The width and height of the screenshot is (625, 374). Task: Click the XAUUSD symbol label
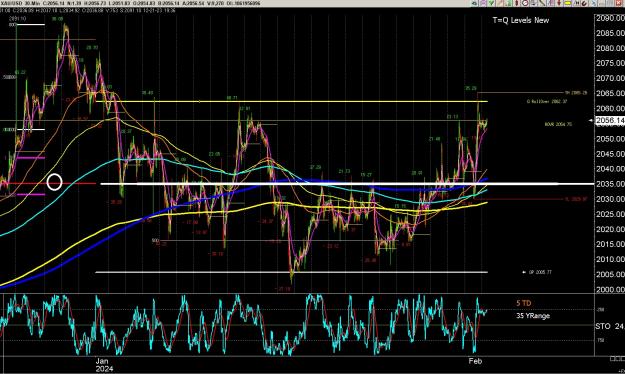[12, 3]
